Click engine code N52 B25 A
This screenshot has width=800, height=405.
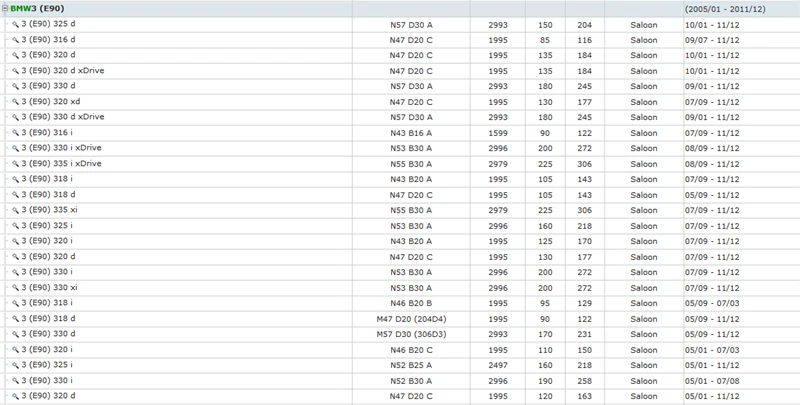(x=411, y=366)
